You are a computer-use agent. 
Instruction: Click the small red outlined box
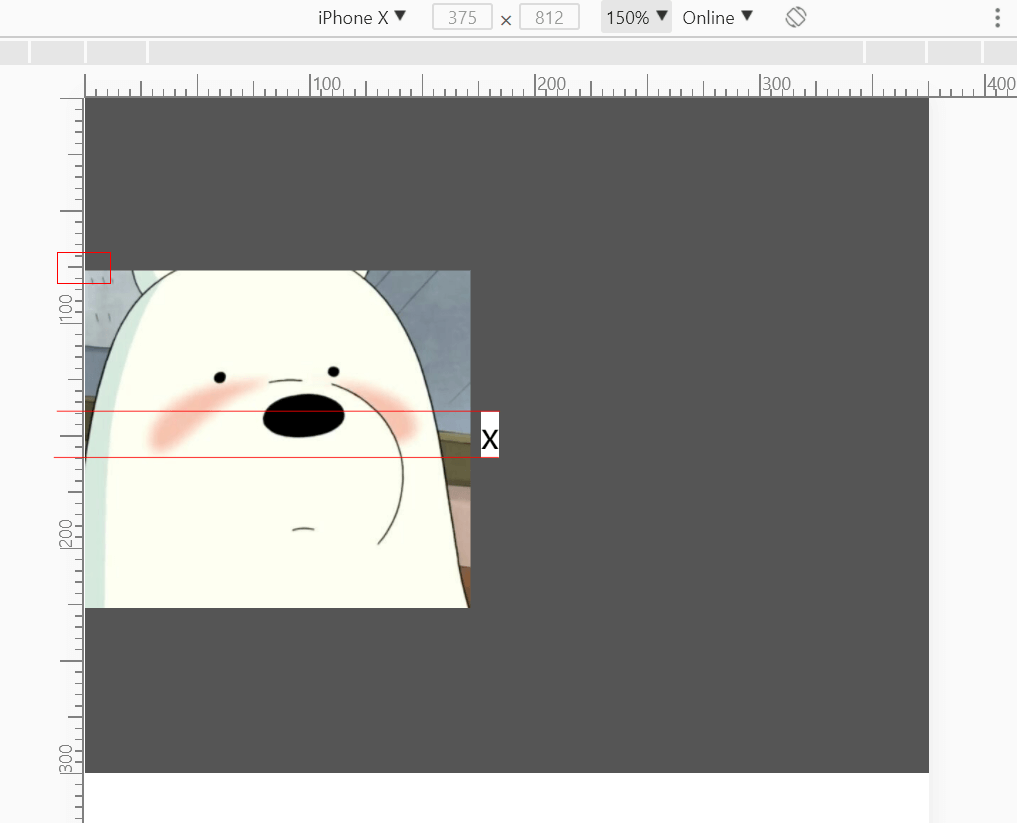tap(84, 267)
